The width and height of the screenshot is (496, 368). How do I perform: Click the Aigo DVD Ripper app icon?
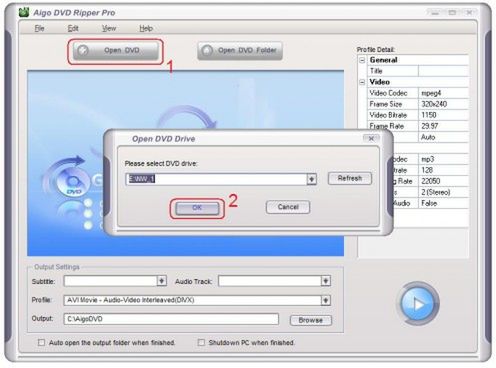point(24,12)
